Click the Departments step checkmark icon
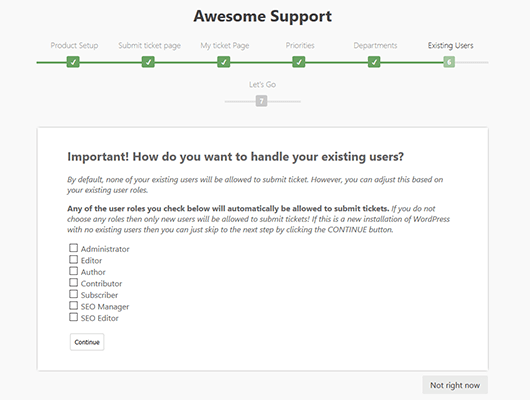Viewport: 530px width, 400px height. (x=374, y=62)
